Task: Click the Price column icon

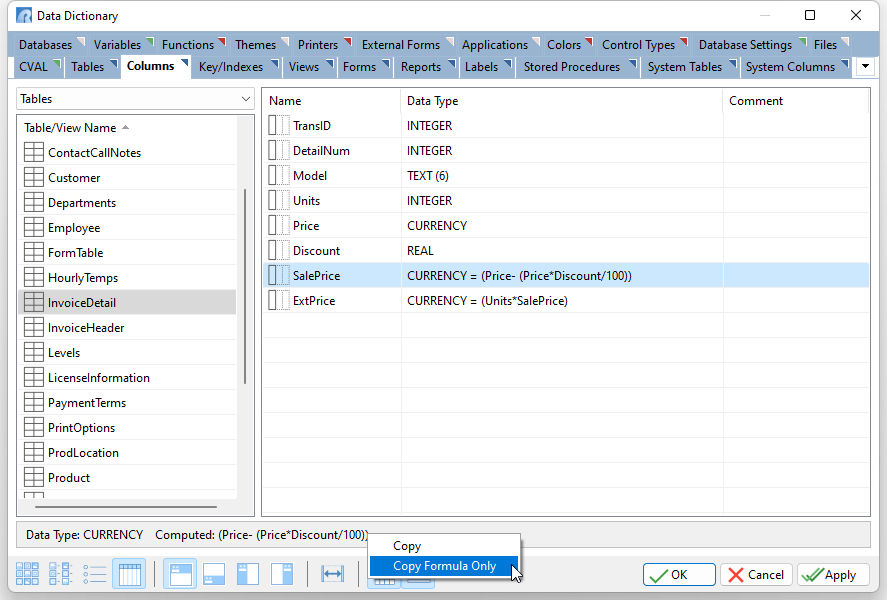Action: coord(278,225)
